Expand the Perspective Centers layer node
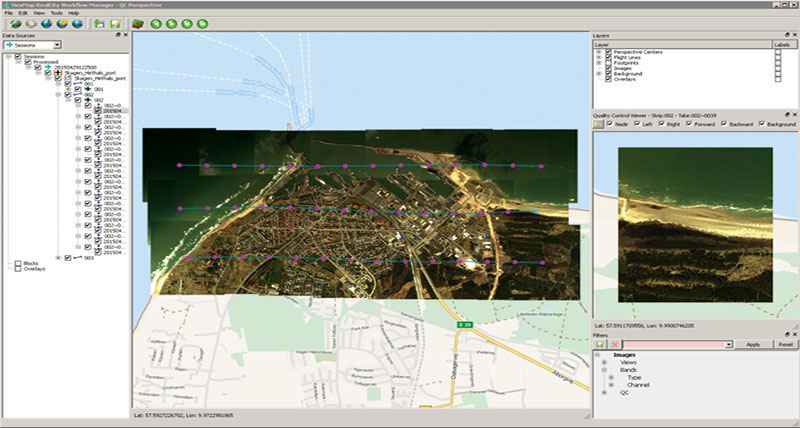Viewport: 800px width, 428px height. pos(598,52)
